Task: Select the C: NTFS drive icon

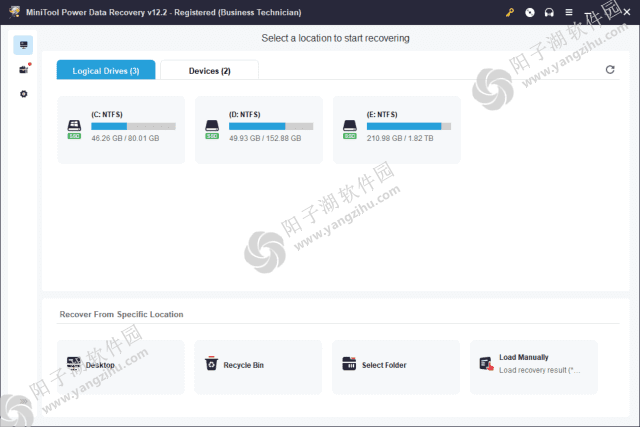Action: 74,129
